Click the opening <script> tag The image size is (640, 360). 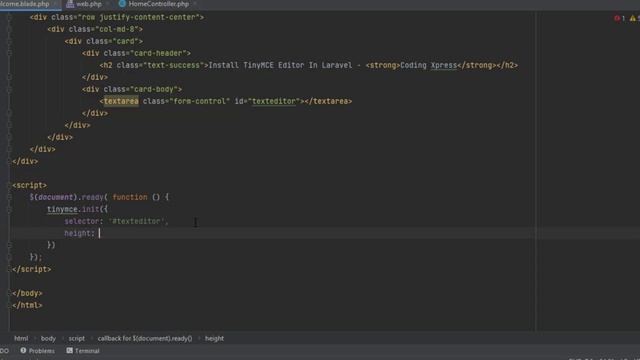pos(29,185)
